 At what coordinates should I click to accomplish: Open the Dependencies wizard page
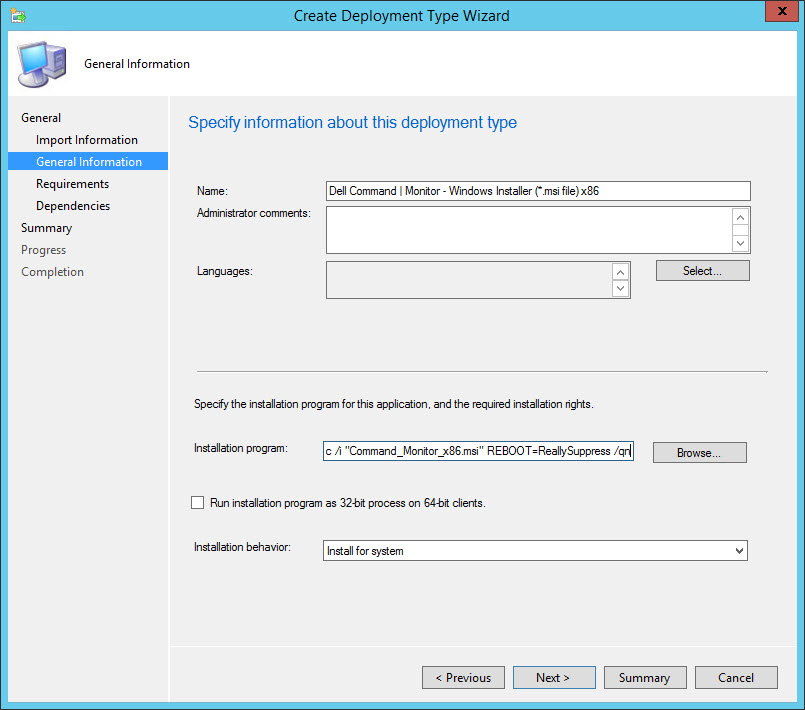point(73,206)
